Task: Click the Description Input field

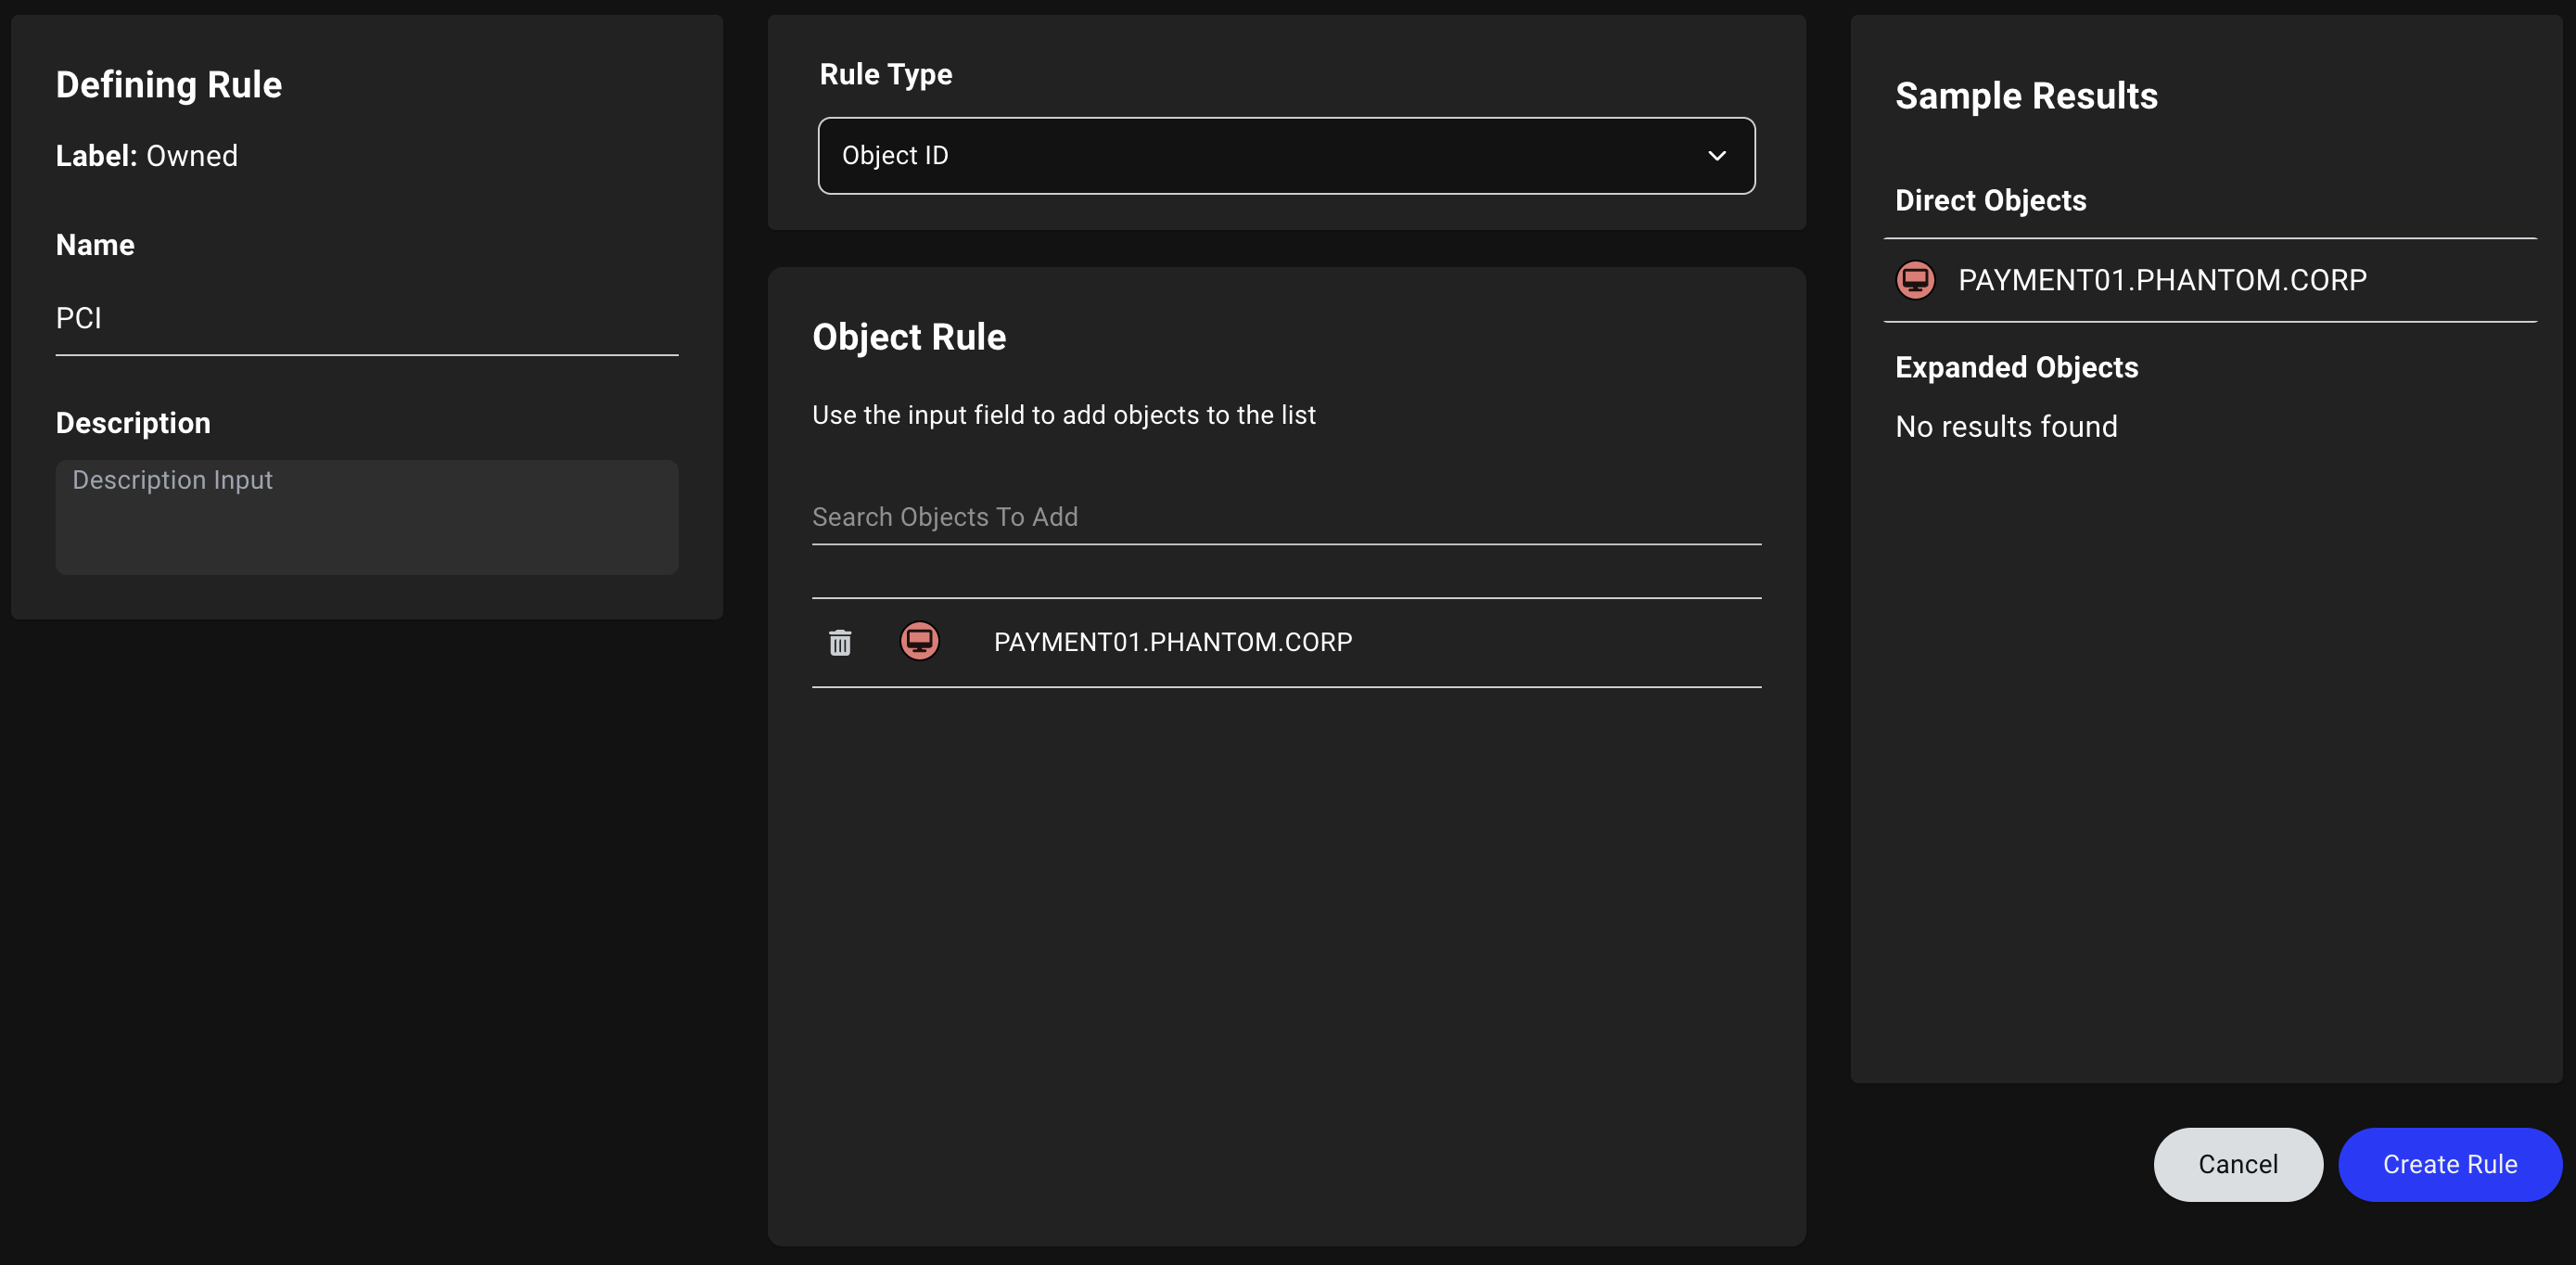Action: (367, 517)
